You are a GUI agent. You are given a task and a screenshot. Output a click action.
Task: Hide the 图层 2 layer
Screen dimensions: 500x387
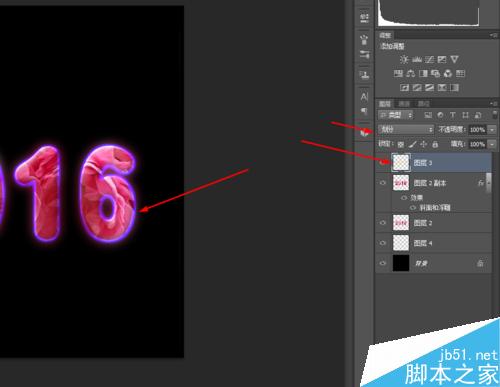383,223
